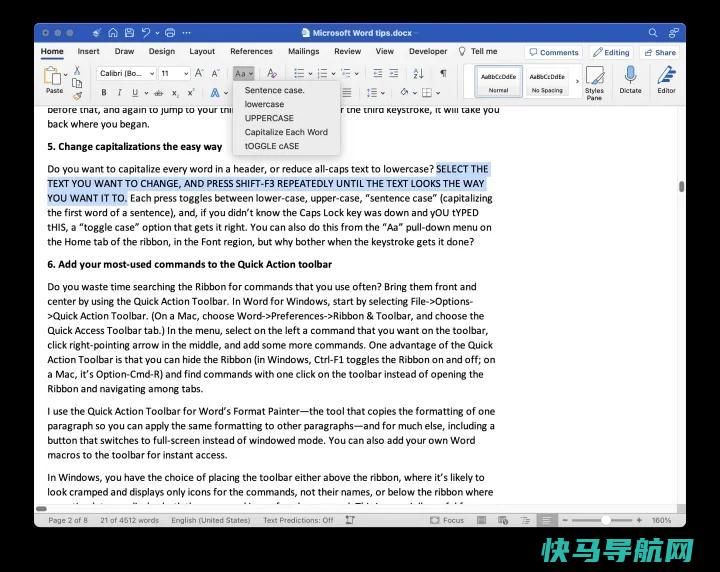Image resolution: width=720 pixels, height=572 pixels.
Task: Select Capitalize Each Word option
Action: [x=286, y=132]
